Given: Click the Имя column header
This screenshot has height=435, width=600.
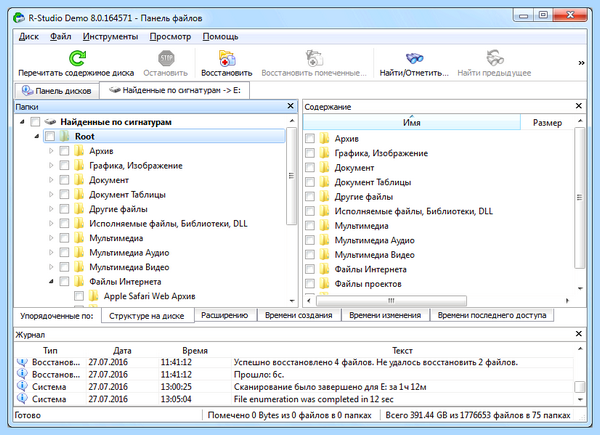Looking at the screenshot, I should 412,122.
